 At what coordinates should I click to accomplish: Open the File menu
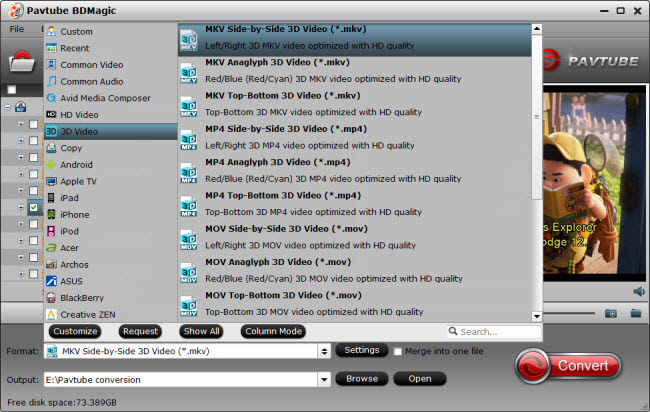(x=17, y=29)
